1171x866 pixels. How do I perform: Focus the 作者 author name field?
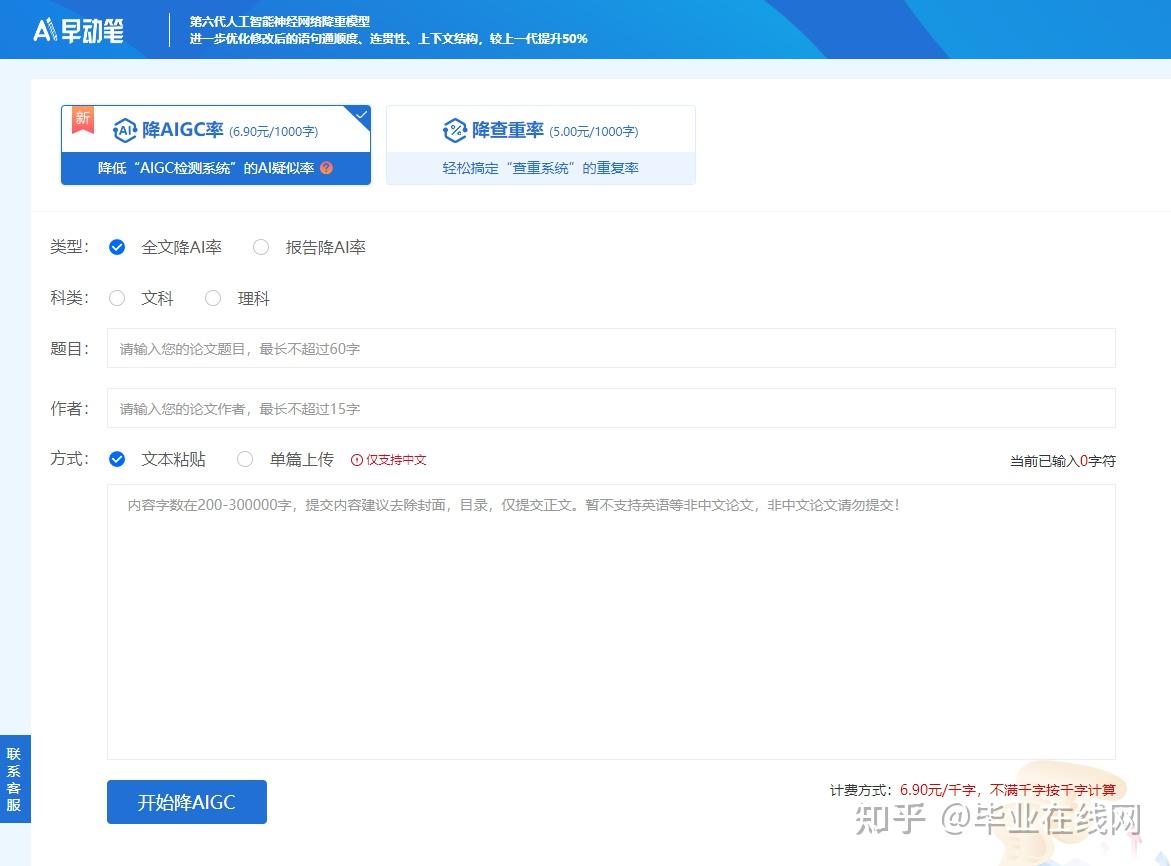tap(611, 408)
